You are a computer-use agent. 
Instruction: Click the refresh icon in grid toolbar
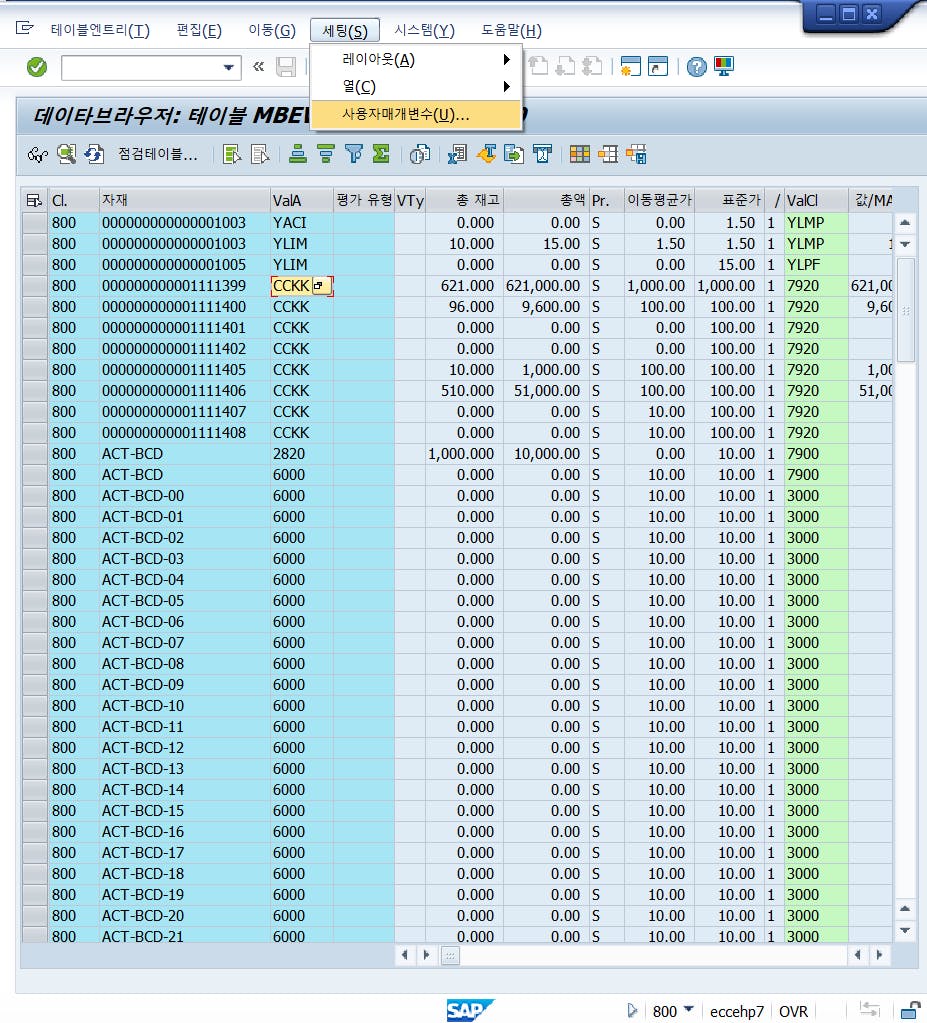pos(94,155)
